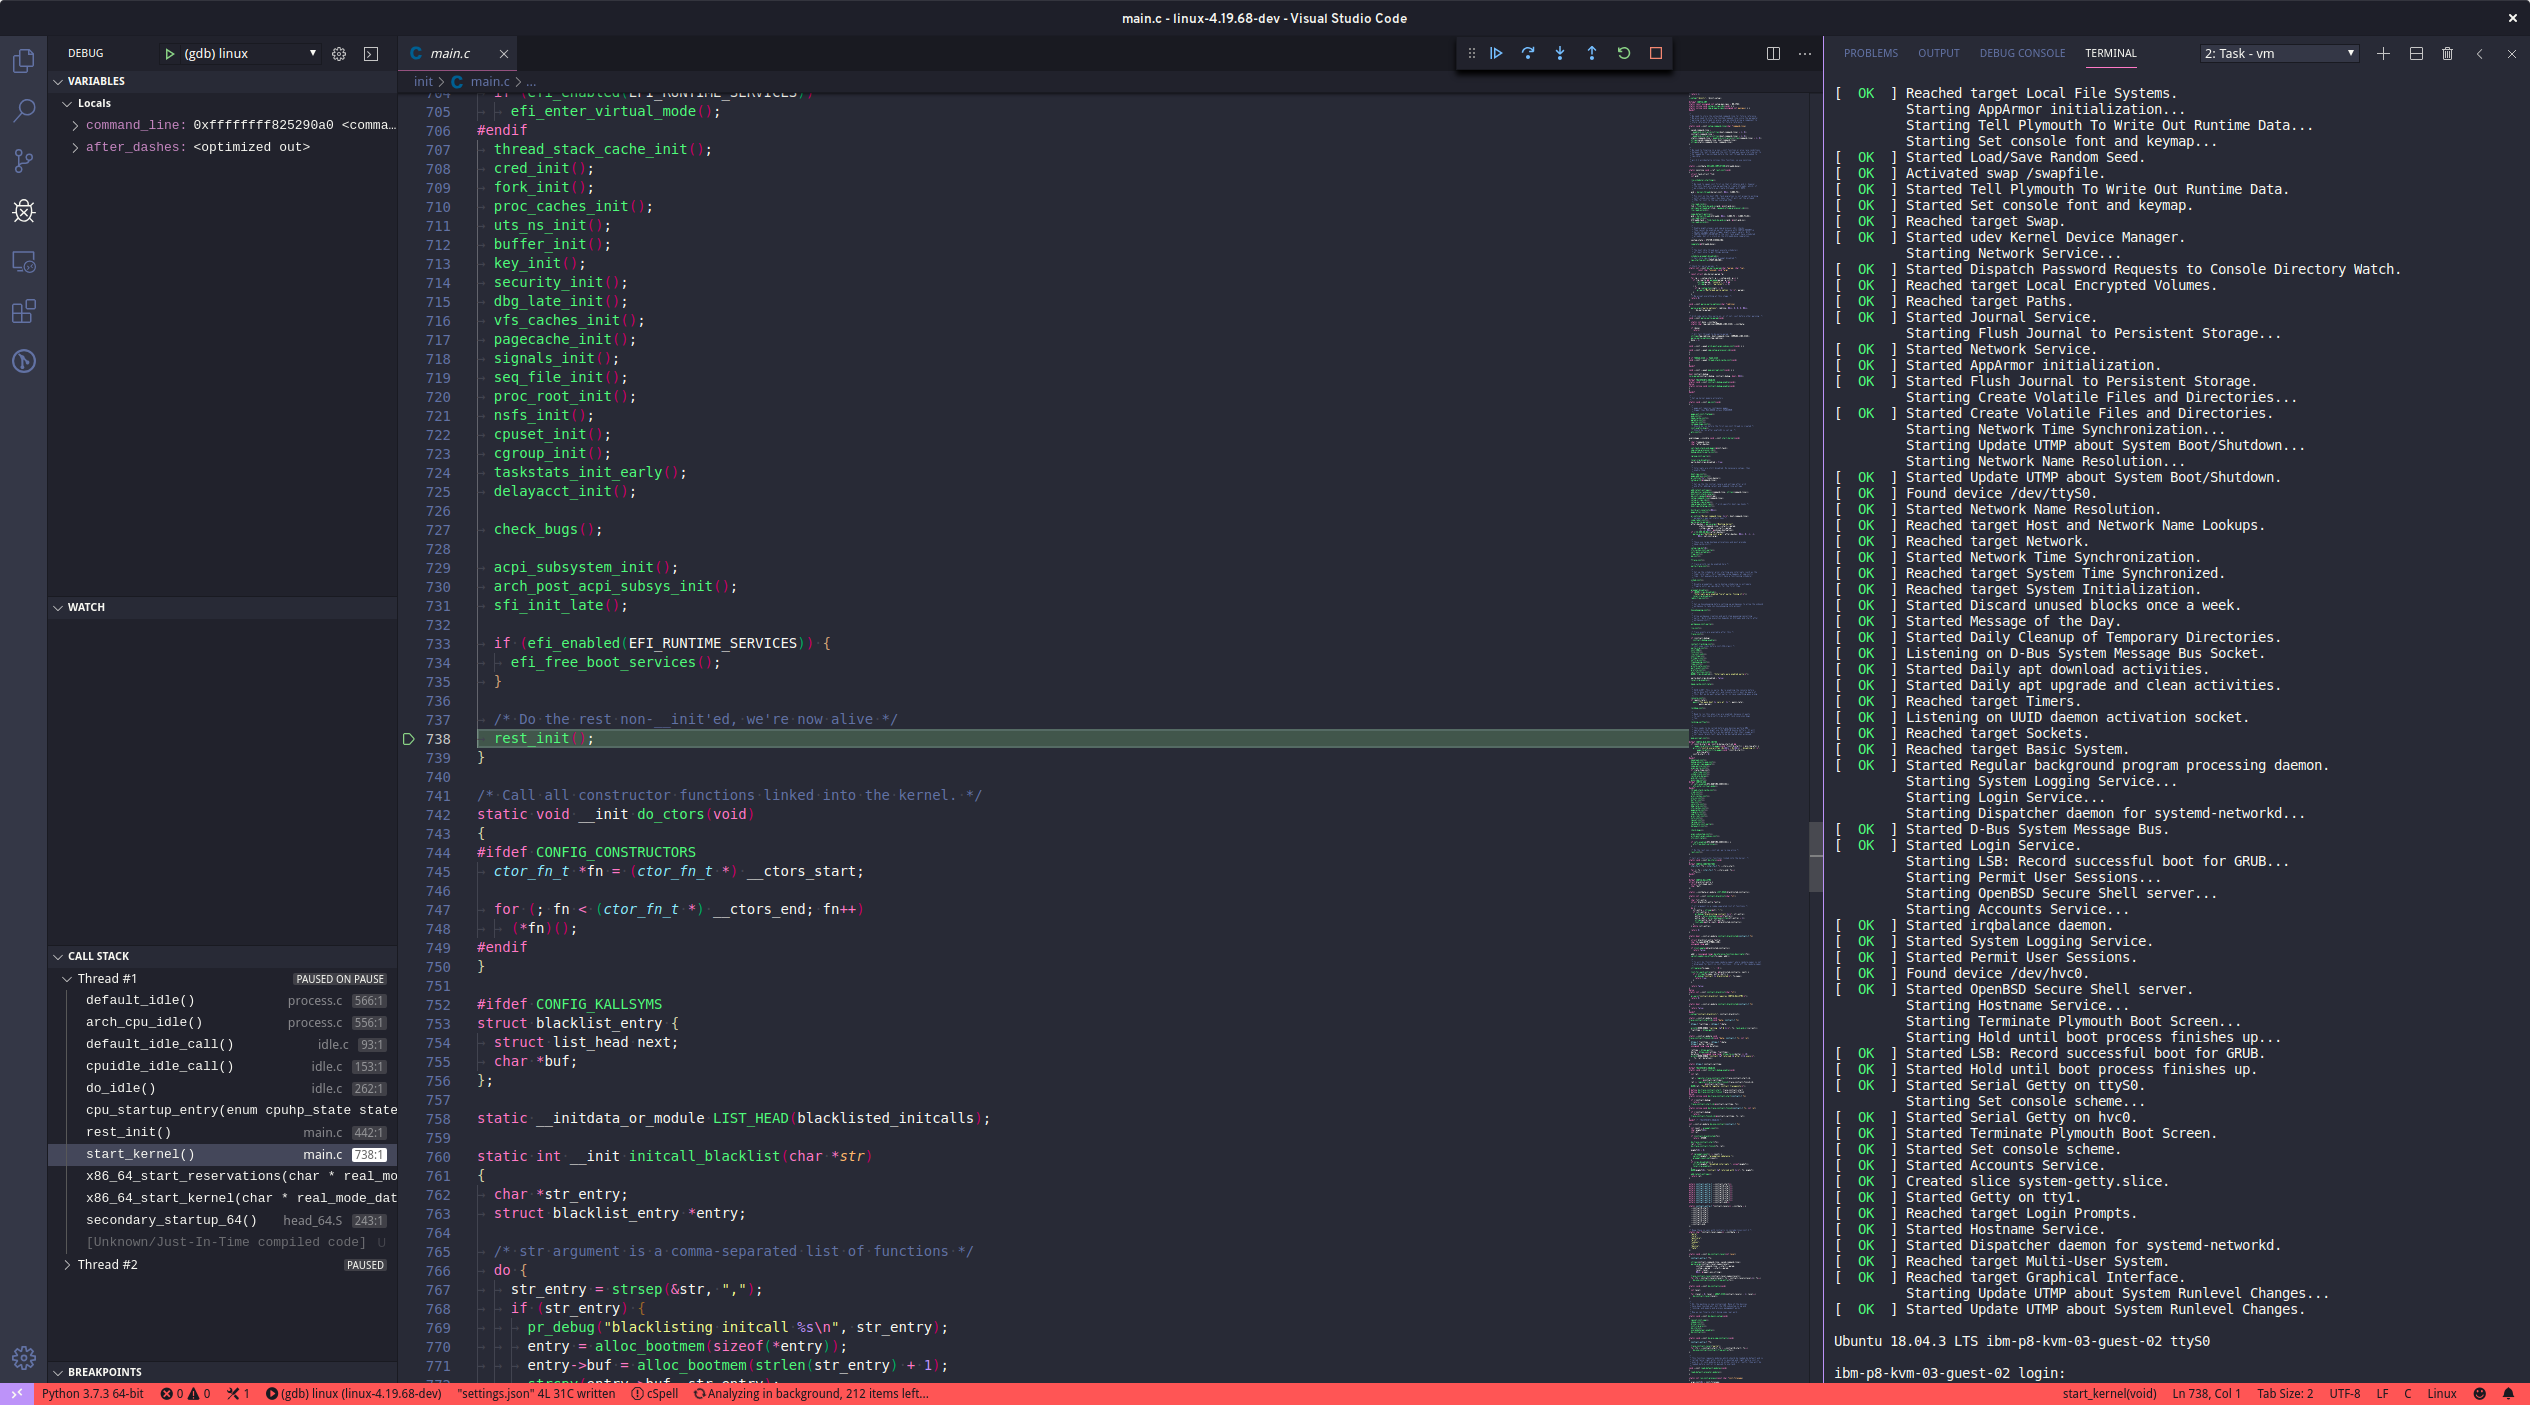The height and width of the screenshot is (1405, 2530).
Task: Click the 'init' breadcrumb segment
Action: click(423, 82)
